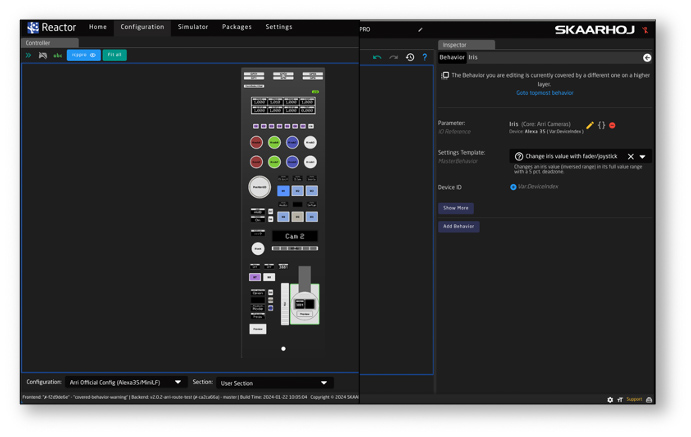Open the Configuration dropdown
The height and width of the screenshot is (437, 691).
coord(126,382)
